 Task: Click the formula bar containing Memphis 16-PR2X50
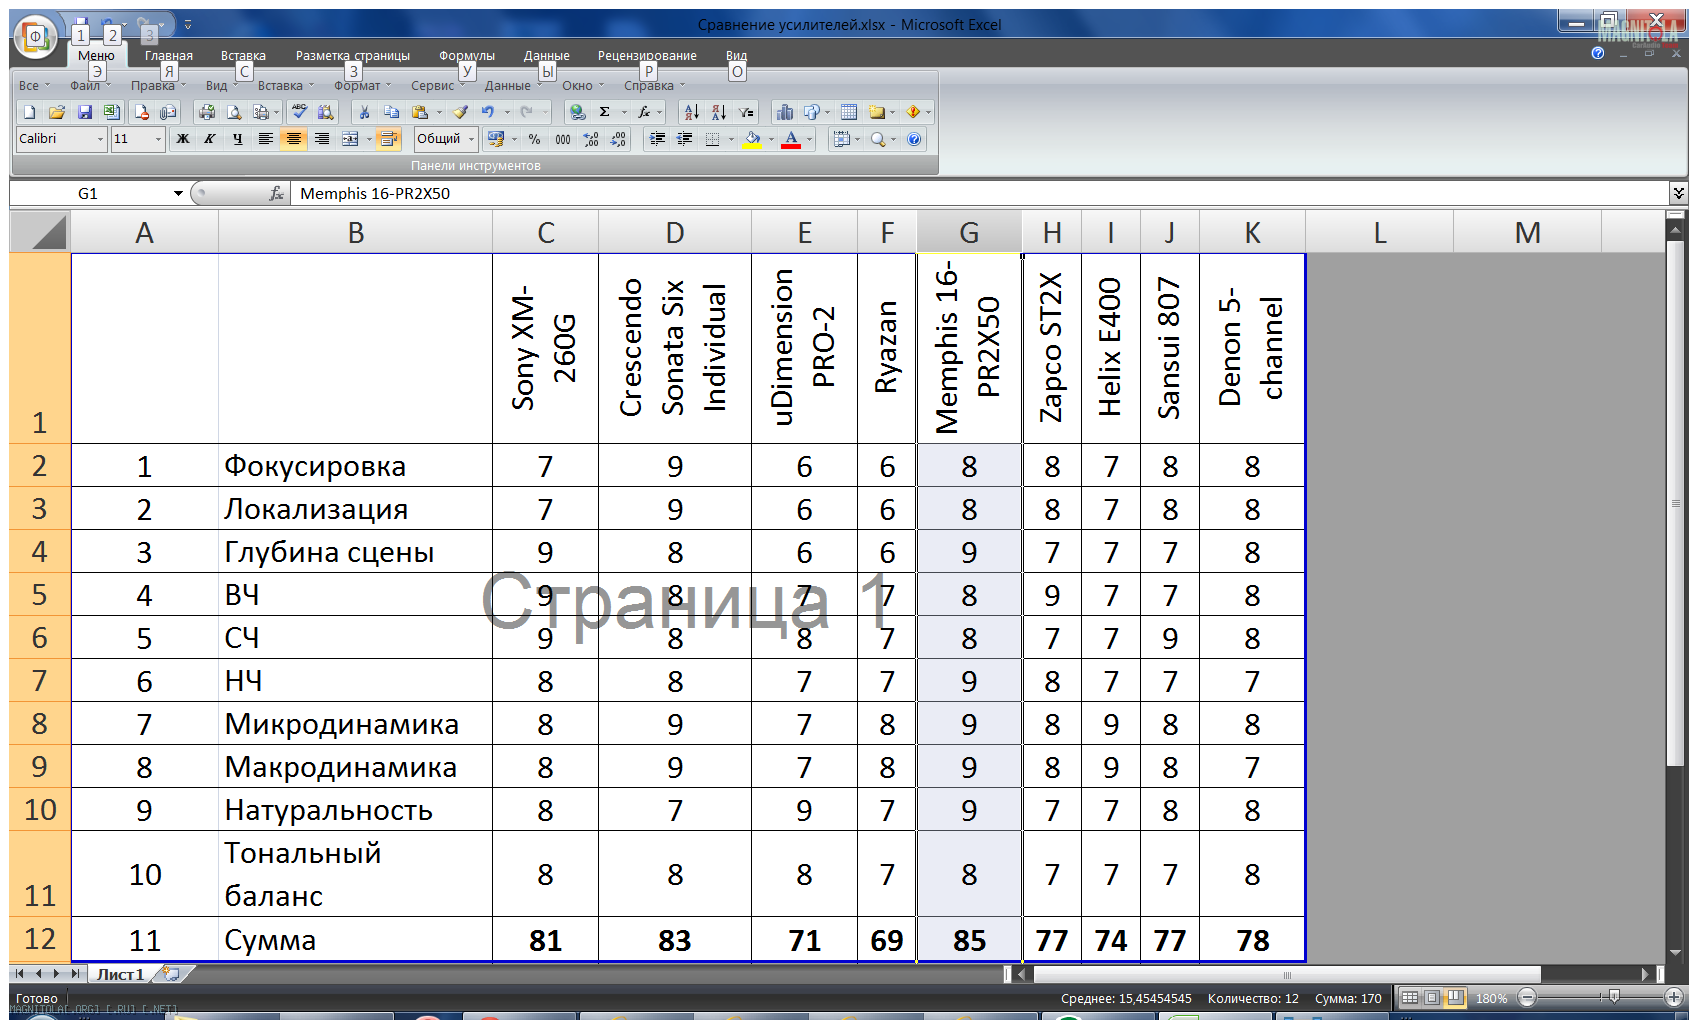(980, 193)
